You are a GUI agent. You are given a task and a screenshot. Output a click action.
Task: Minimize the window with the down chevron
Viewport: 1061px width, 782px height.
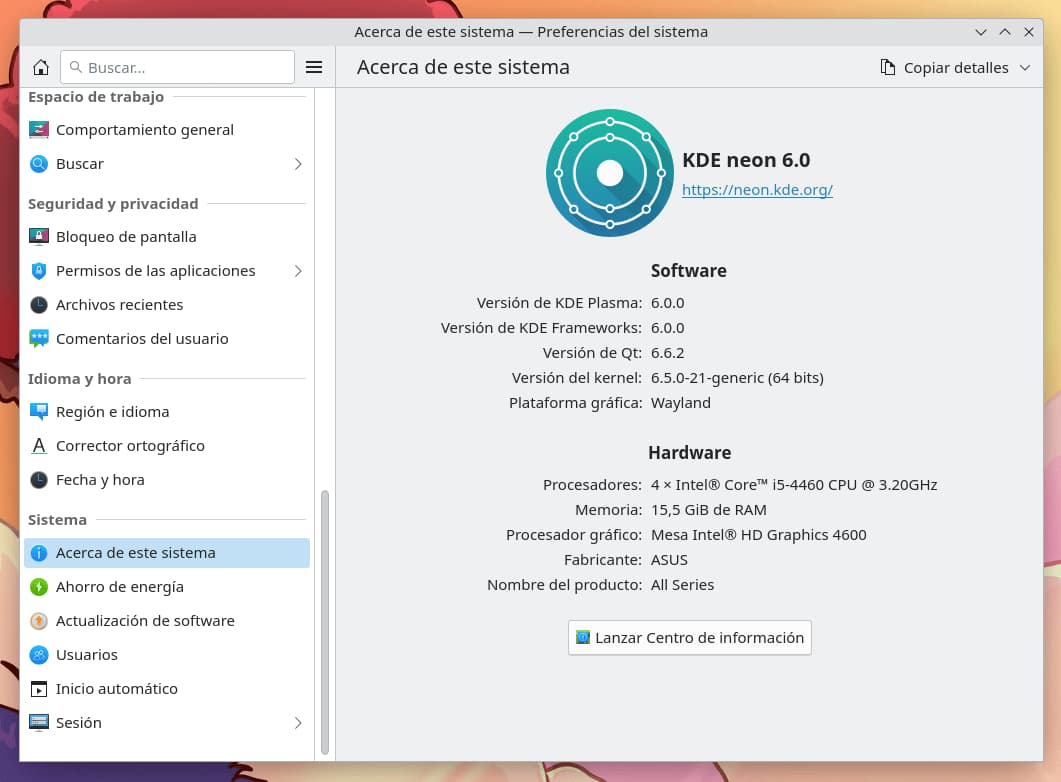(x=980, y=32)
